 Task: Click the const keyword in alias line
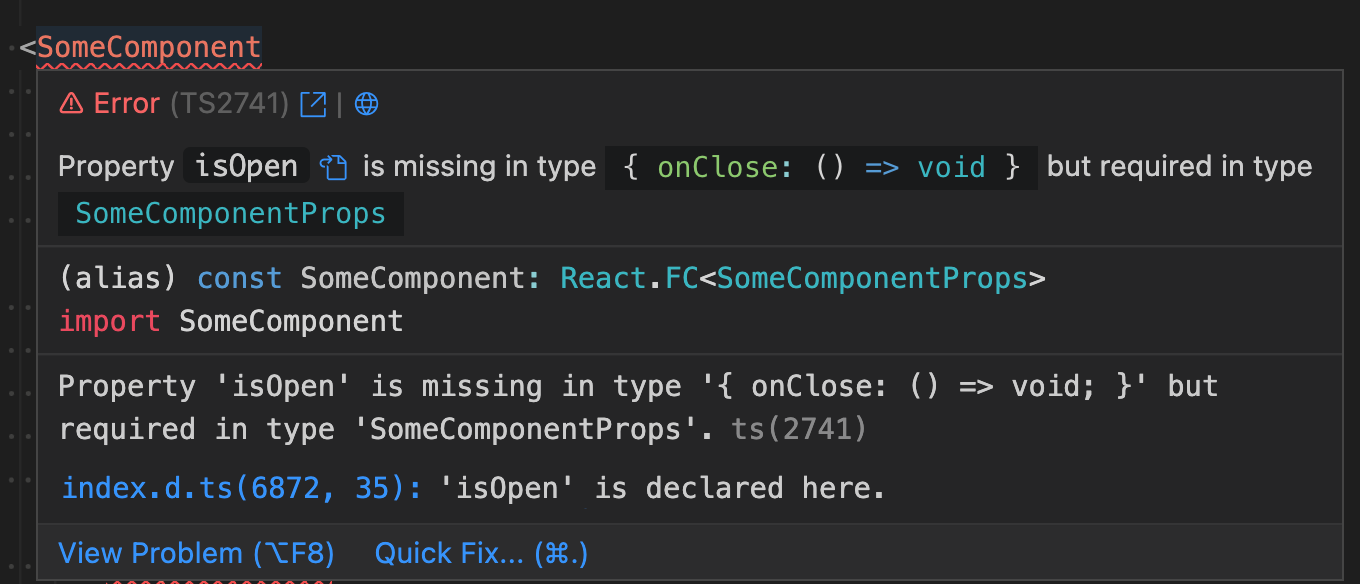(x=239, y=278)
